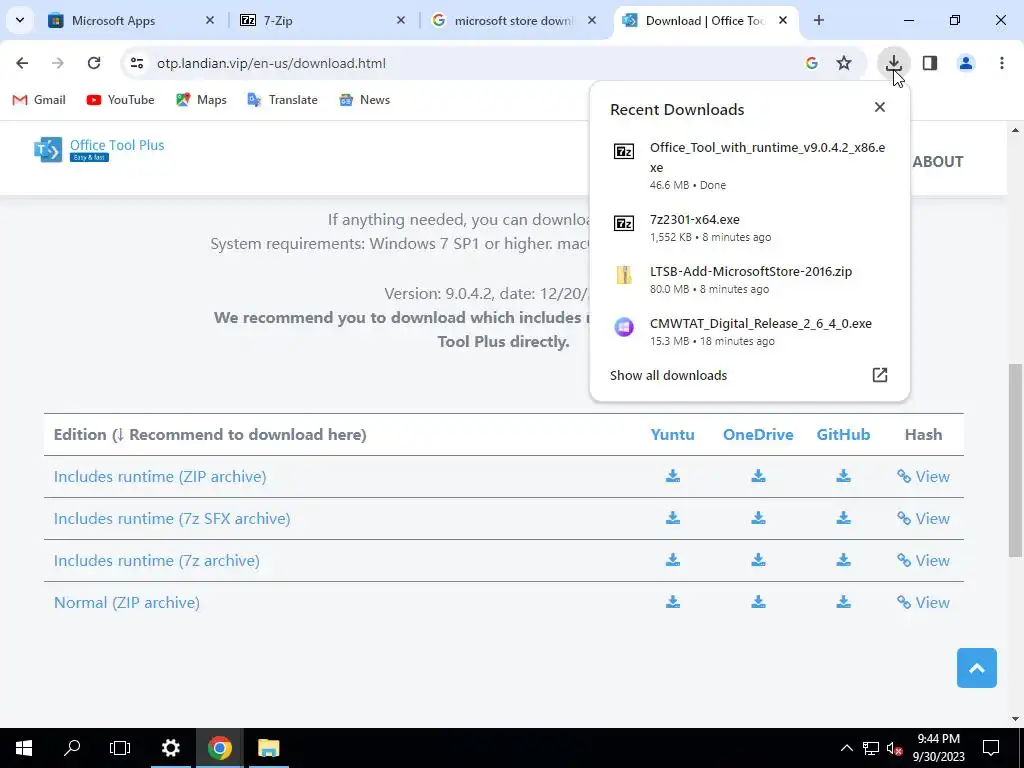Image resolution: width=1024 pixels, height=768 pixels.
Task: View hash for Normal ZIP edition
Action: [x=923, y=602]
